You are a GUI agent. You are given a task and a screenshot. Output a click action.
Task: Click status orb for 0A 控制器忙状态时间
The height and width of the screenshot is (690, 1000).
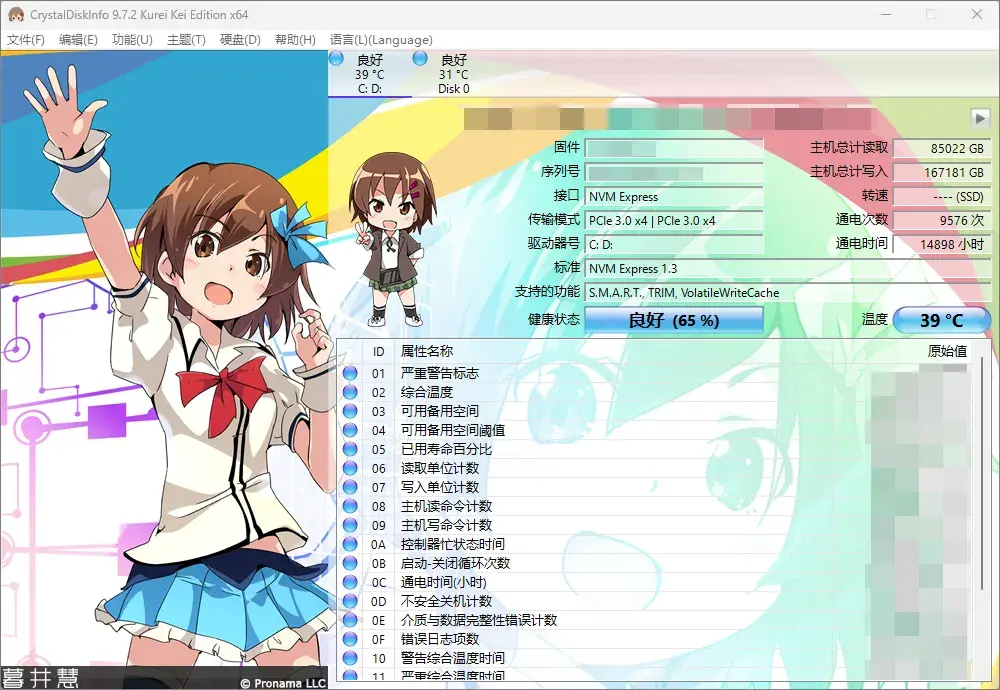pyautogui.click(x=350, y=544)
